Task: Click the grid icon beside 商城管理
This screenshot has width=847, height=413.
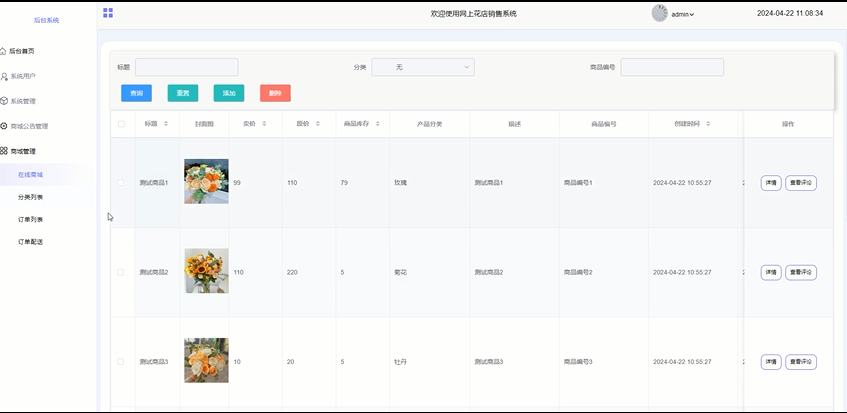Action: [x=4, y=151]
